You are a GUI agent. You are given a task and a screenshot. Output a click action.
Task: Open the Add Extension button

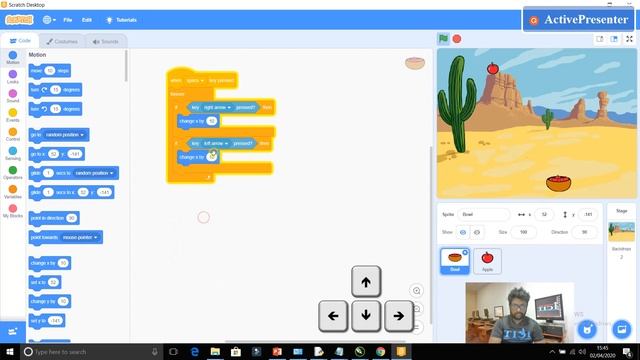pos(13,331)
